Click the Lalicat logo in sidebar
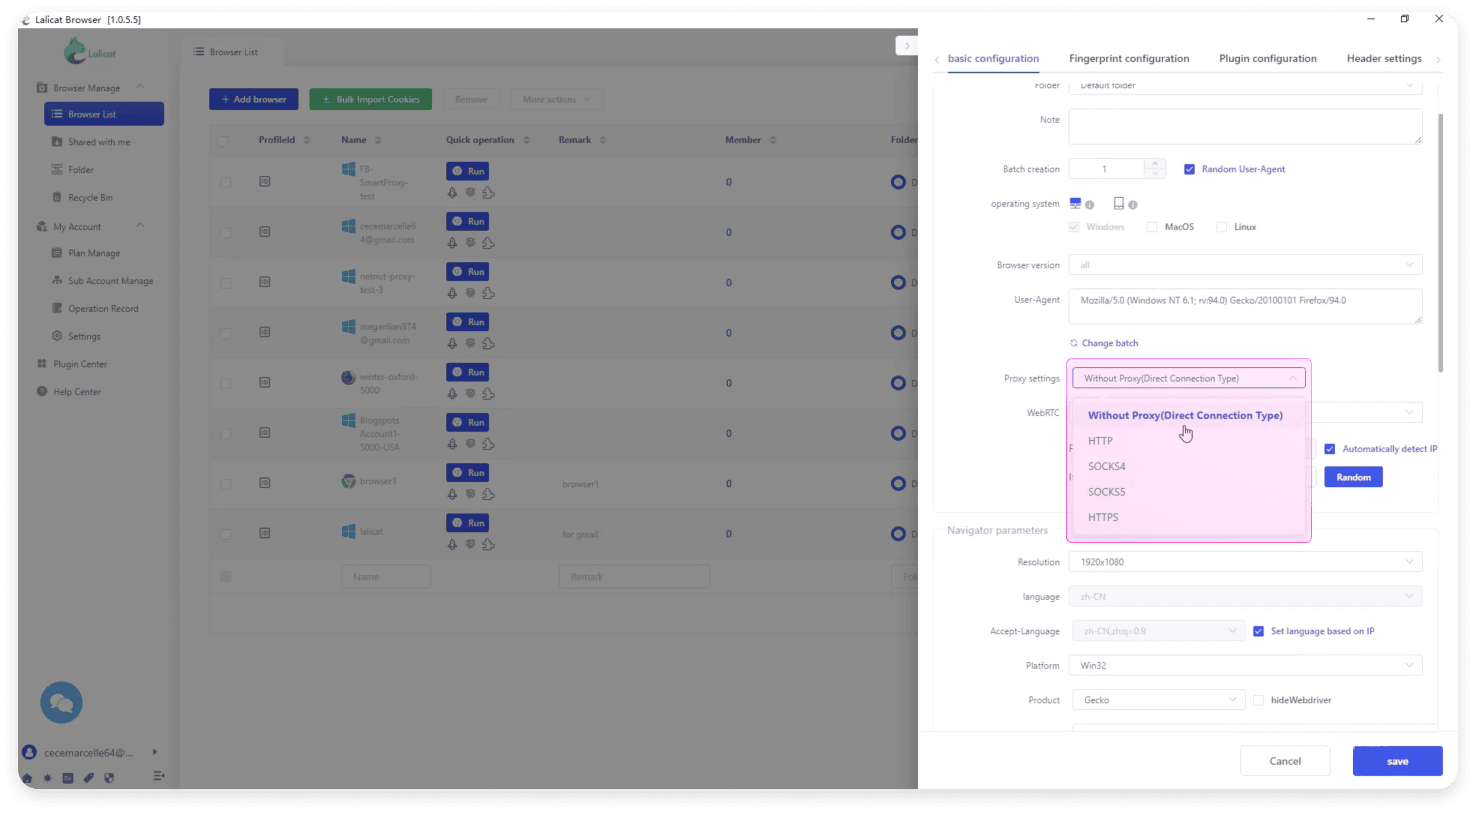This screenshot has width=1476, height=813. point(89,51)
